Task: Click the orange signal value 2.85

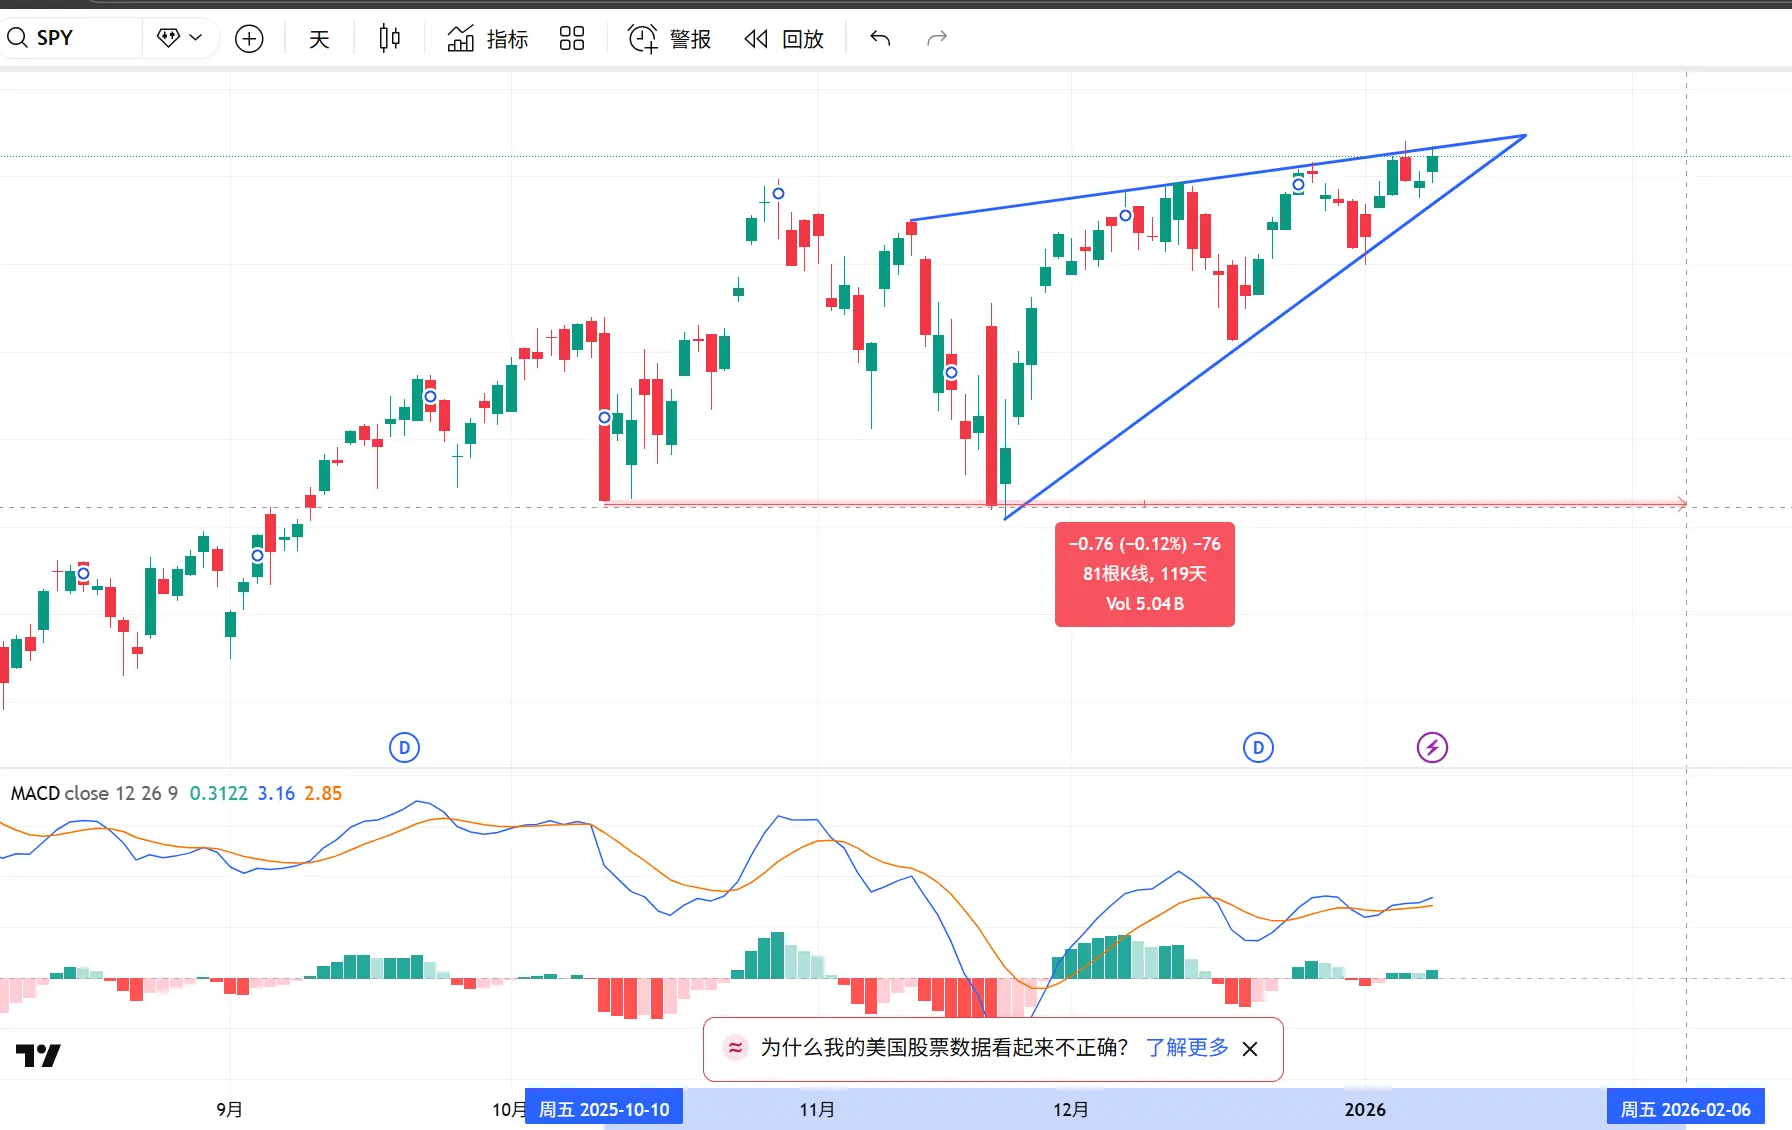Action: [323, 793]
